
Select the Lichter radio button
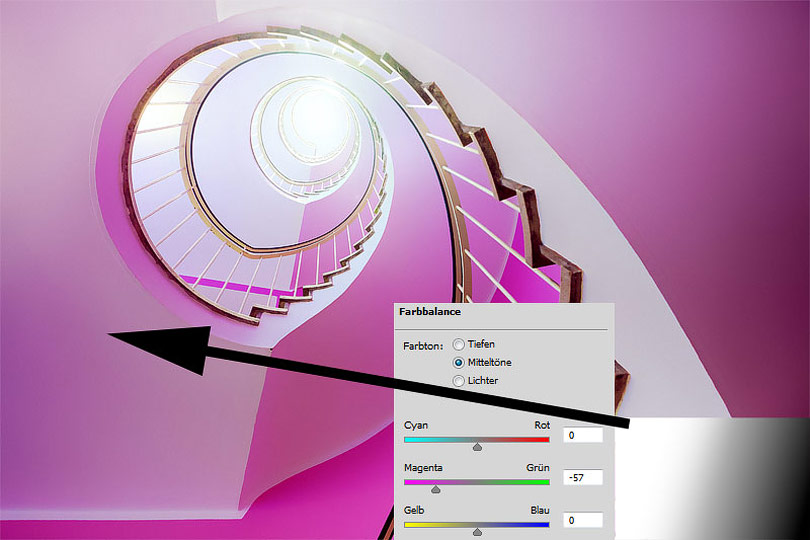click(x=458, y=381)
